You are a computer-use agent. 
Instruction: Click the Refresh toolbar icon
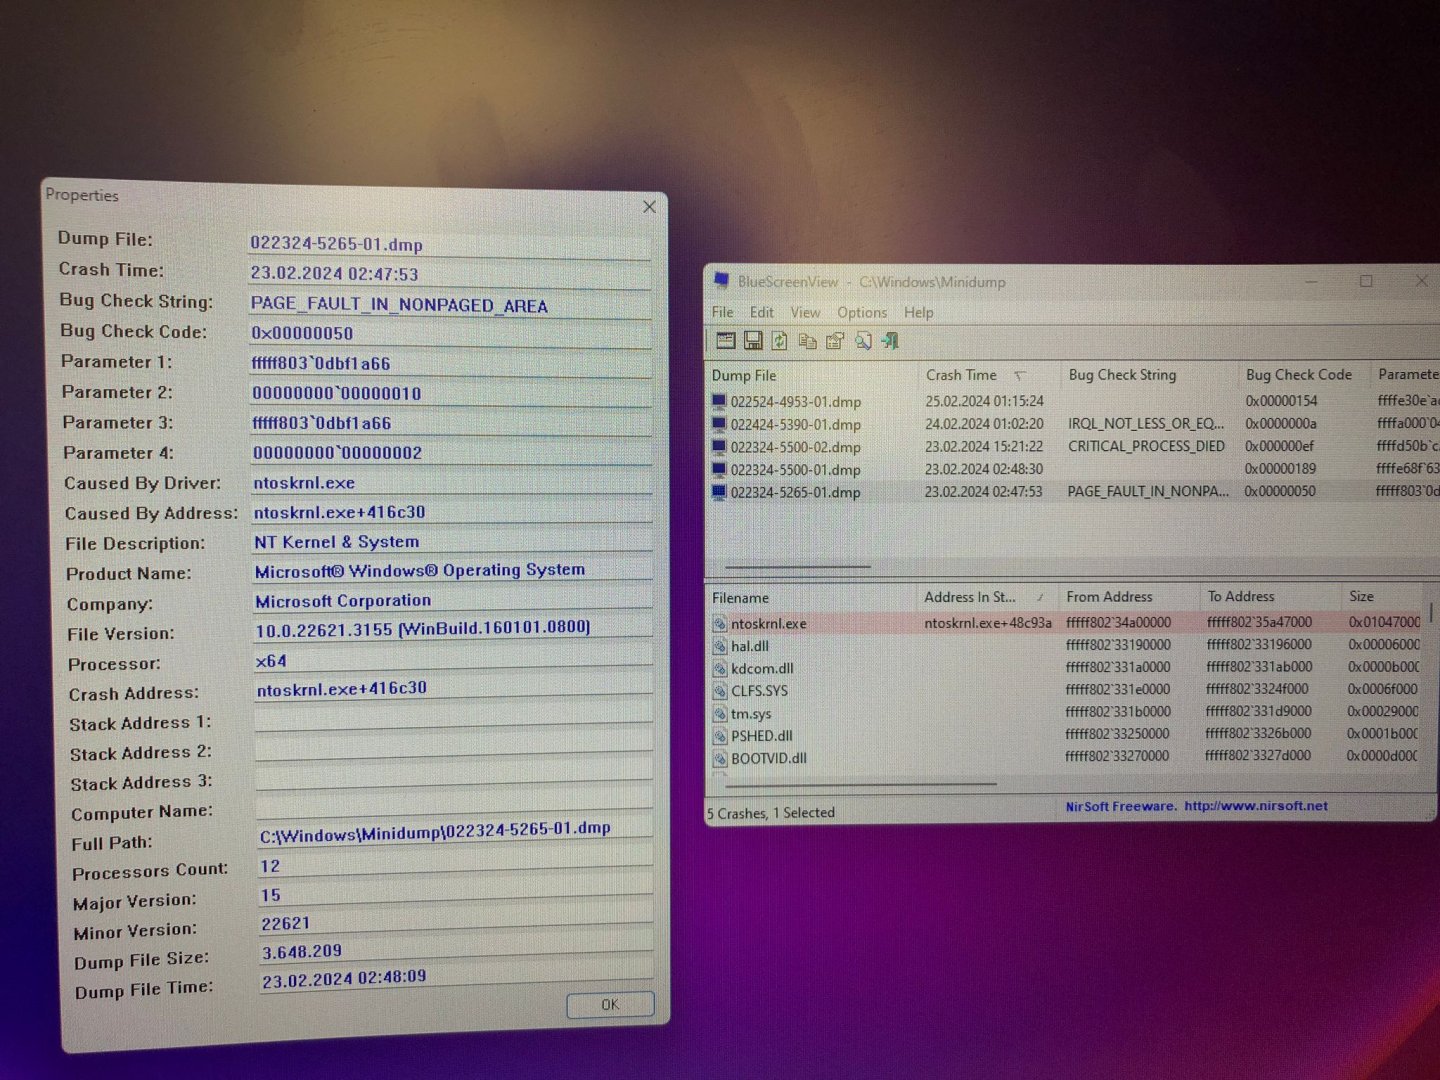pos(780,341)
